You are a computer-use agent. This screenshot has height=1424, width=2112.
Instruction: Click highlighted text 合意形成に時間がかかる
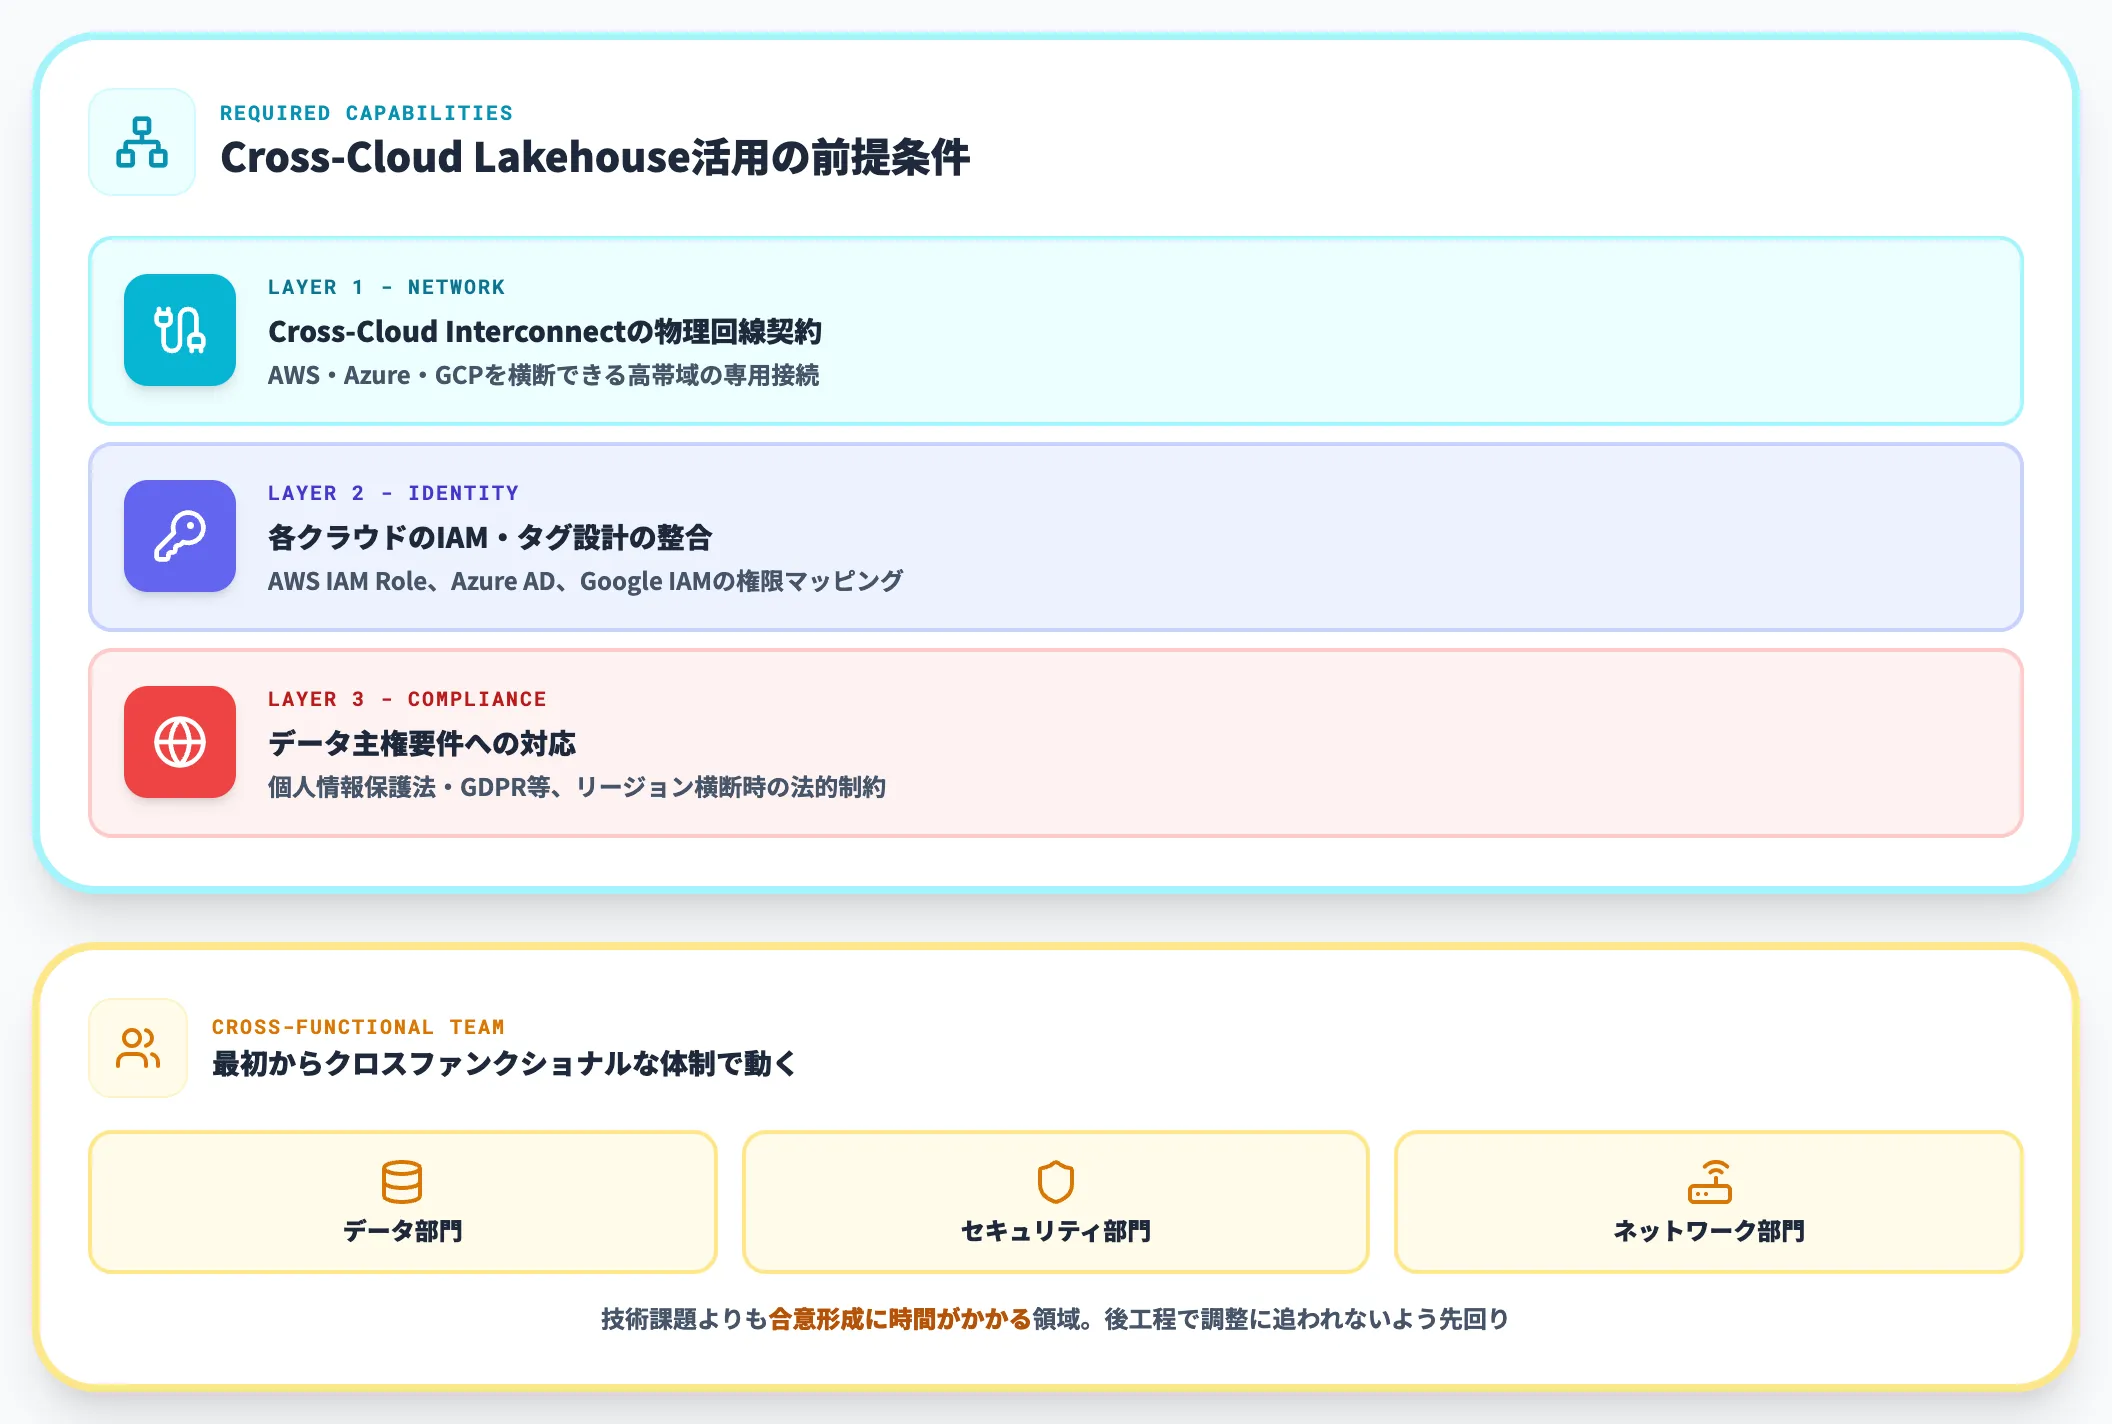click(x=900, y=1319)
